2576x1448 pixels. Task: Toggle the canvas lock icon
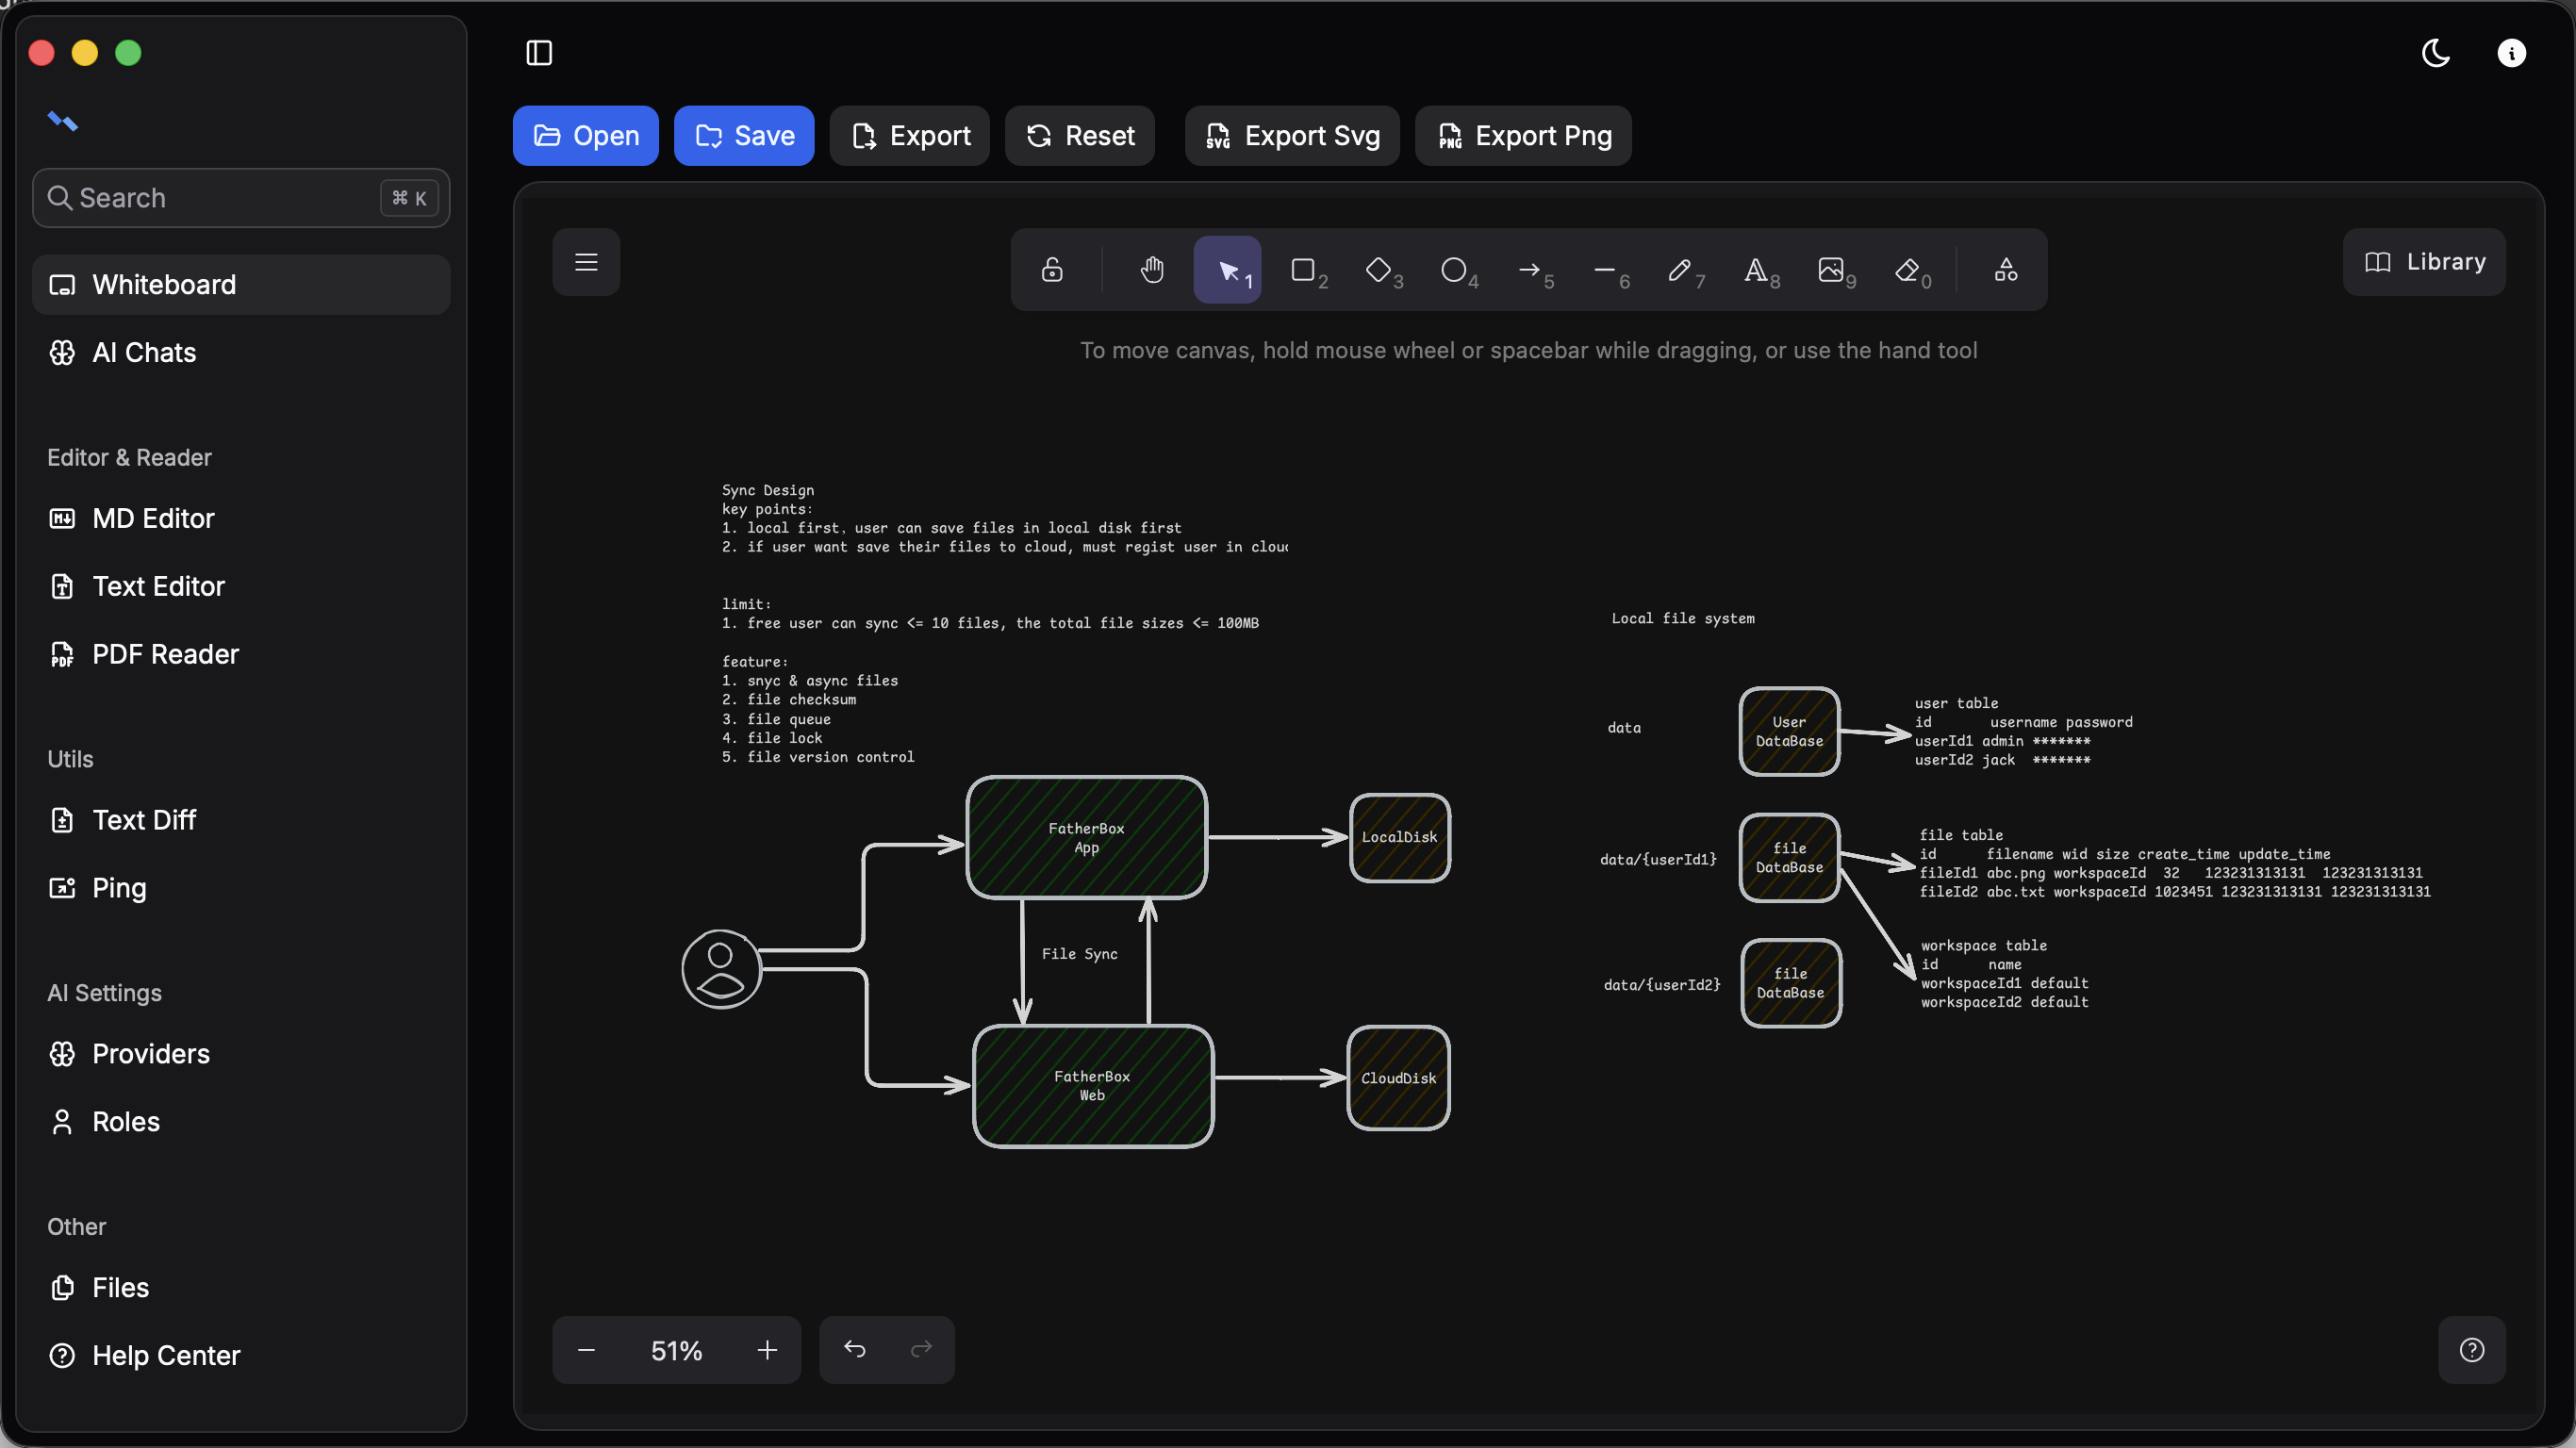point(1052,270)
